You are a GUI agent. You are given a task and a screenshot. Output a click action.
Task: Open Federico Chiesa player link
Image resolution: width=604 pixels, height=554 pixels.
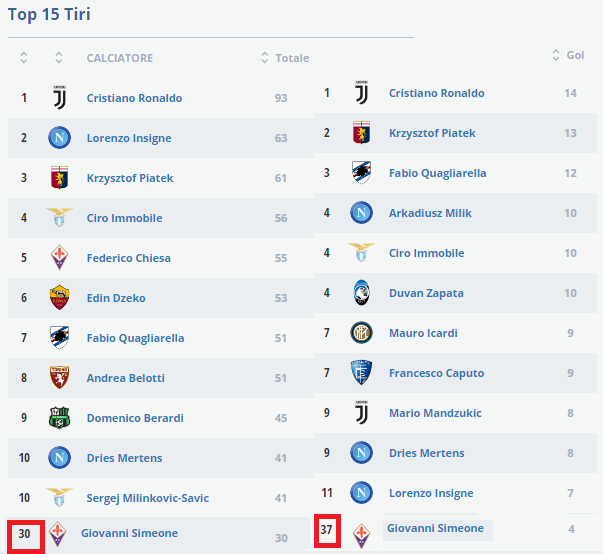[130, 258]
